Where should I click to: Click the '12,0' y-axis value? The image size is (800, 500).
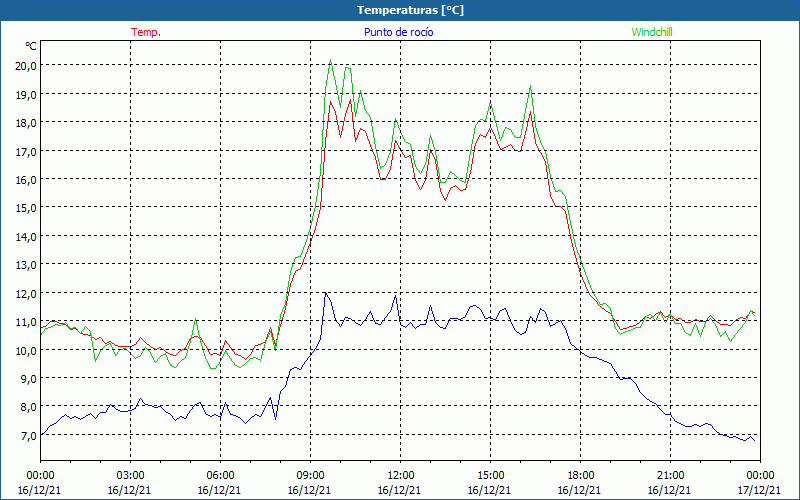26,293
